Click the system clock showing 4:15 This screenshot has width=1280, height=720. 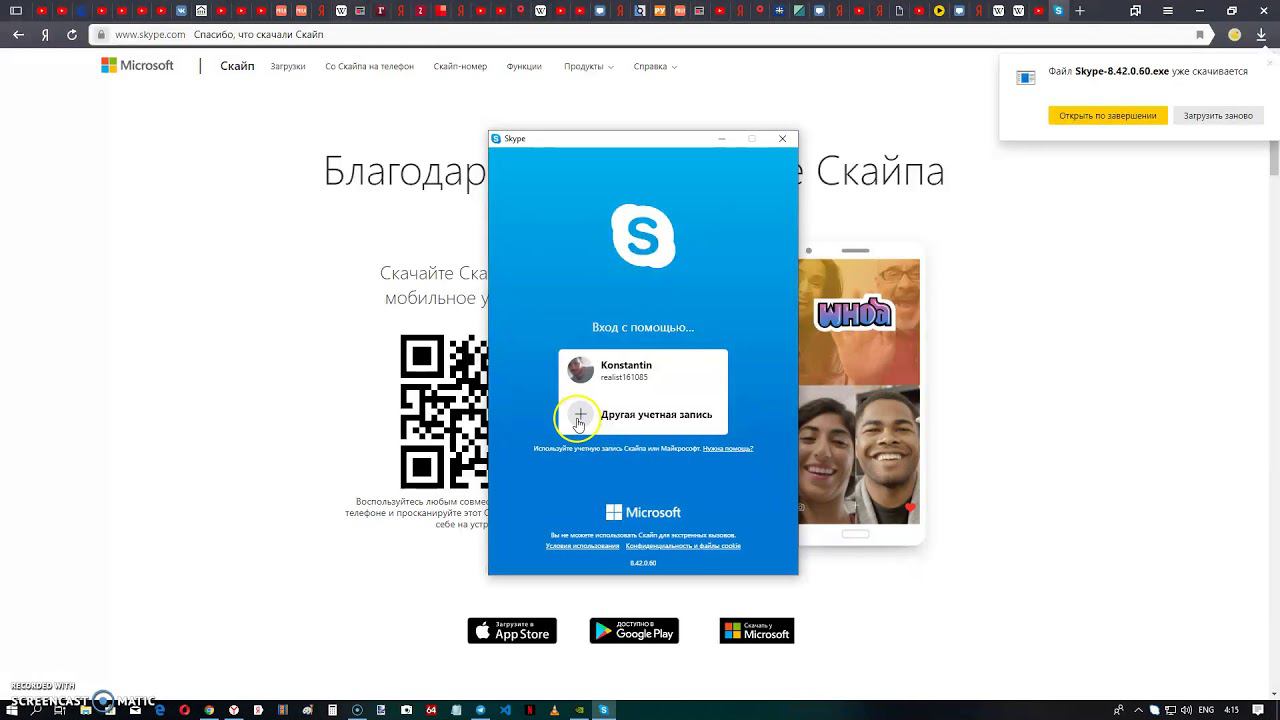click(1231, 710)
